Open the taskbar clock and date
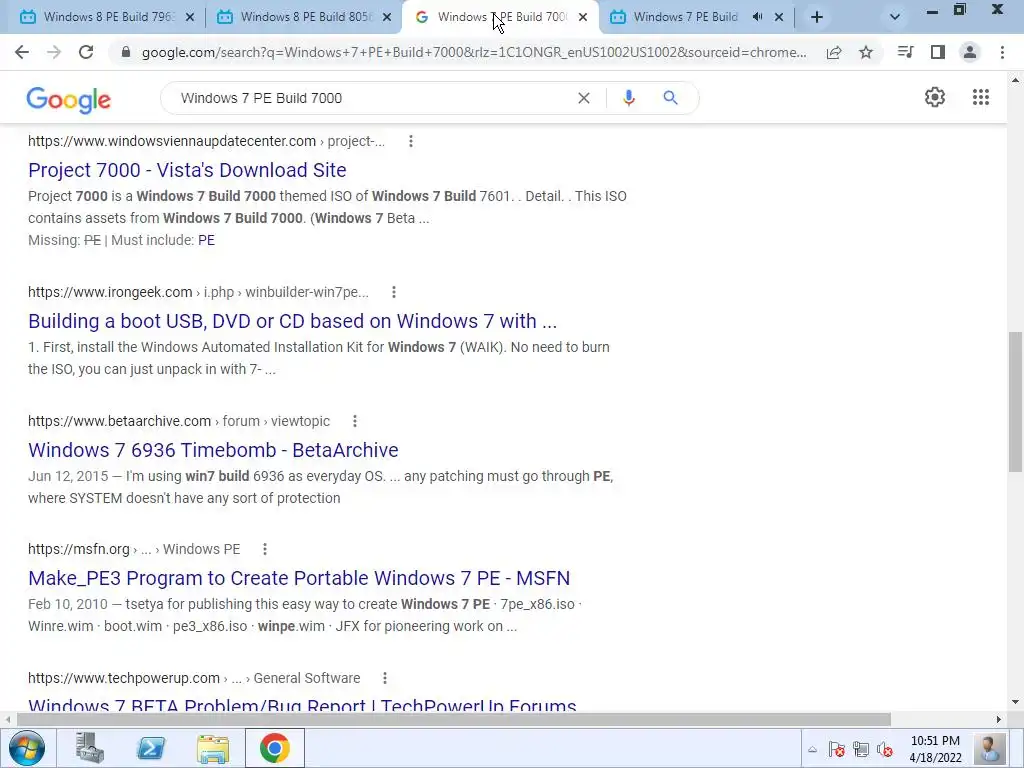 tap(935, 749)
